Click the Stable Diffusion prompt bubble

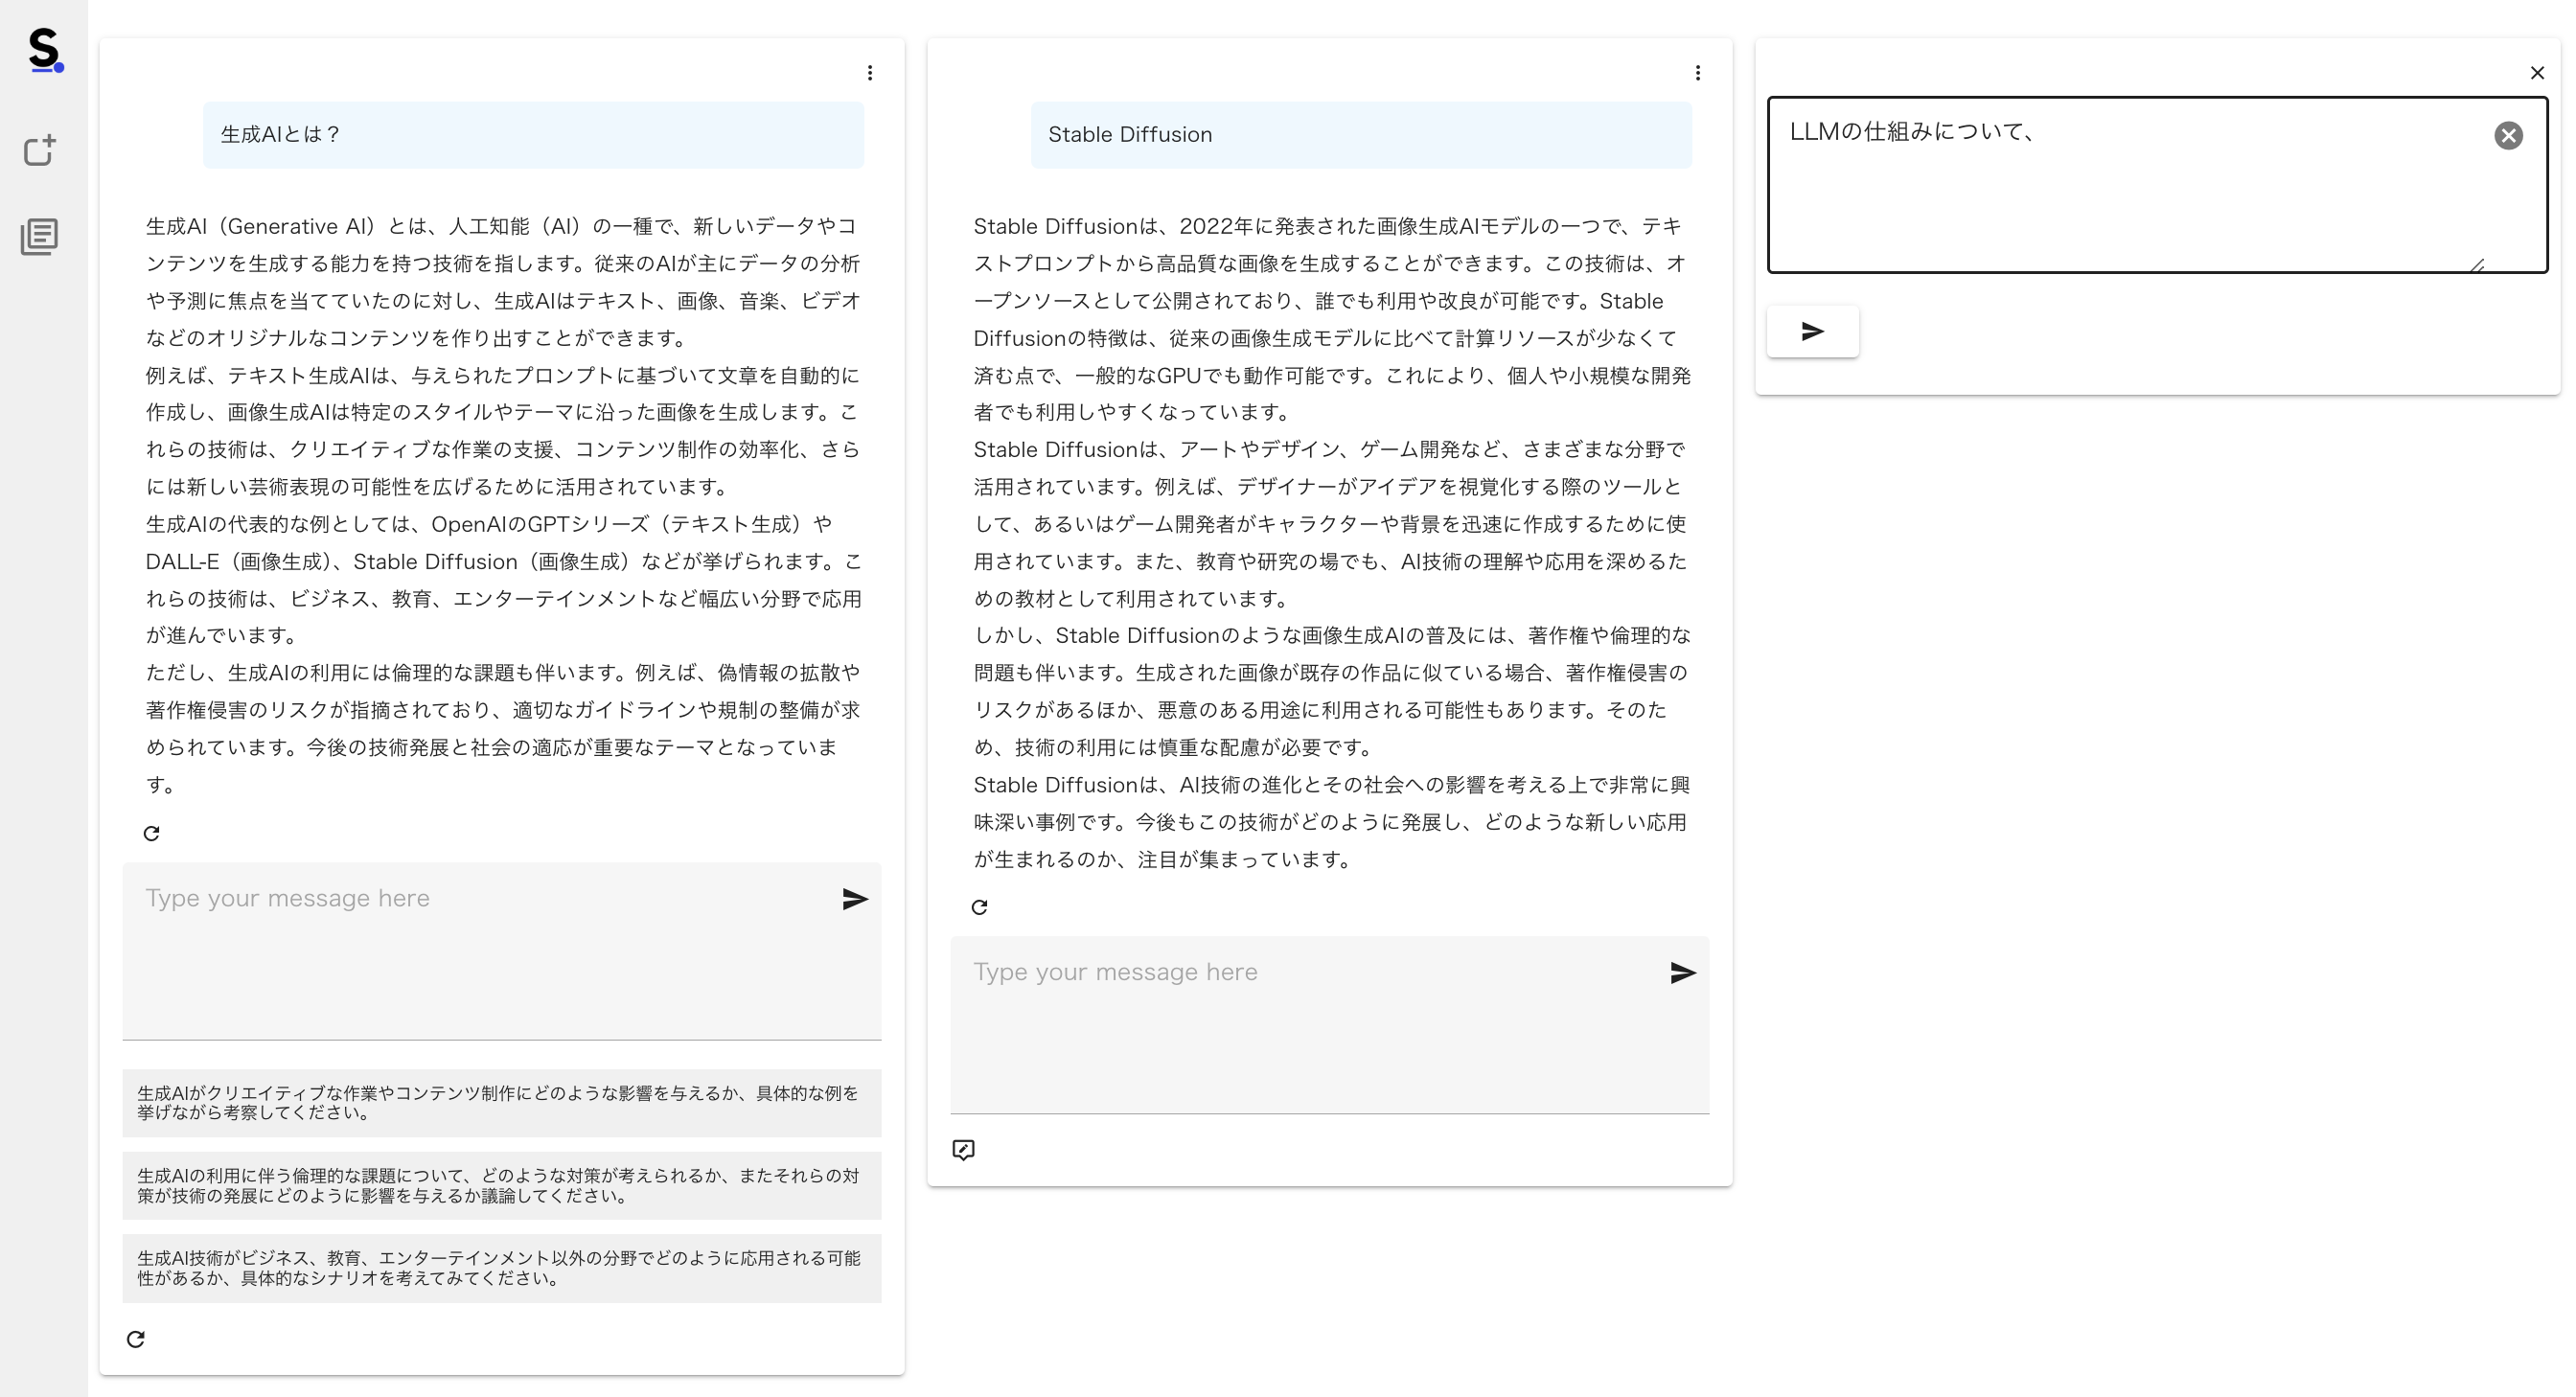[x=1361, y=135]
